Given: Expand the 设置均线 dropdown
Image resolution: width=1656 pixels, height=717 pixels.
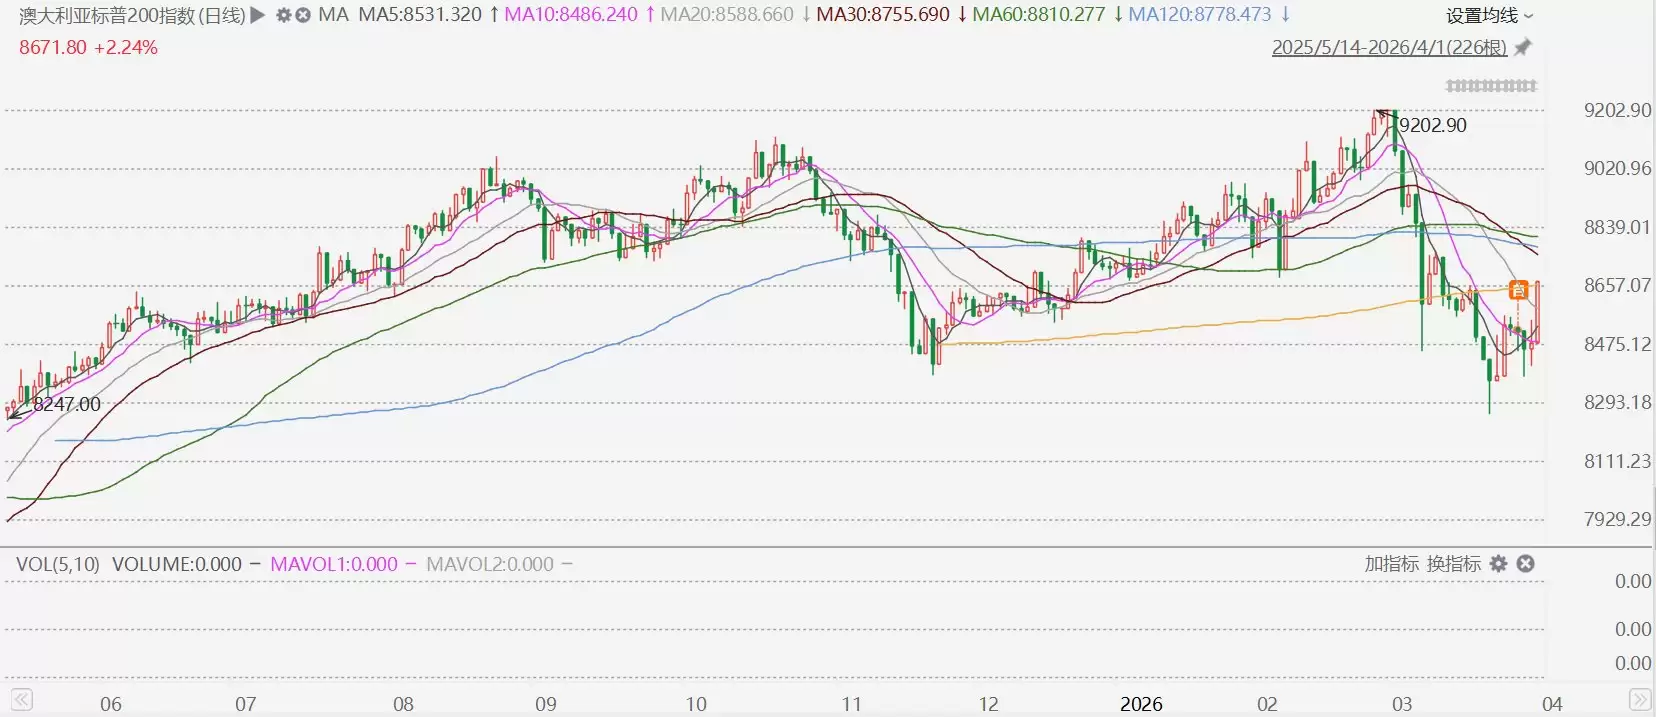Looking at the screenshot, I should point(1489,15).
